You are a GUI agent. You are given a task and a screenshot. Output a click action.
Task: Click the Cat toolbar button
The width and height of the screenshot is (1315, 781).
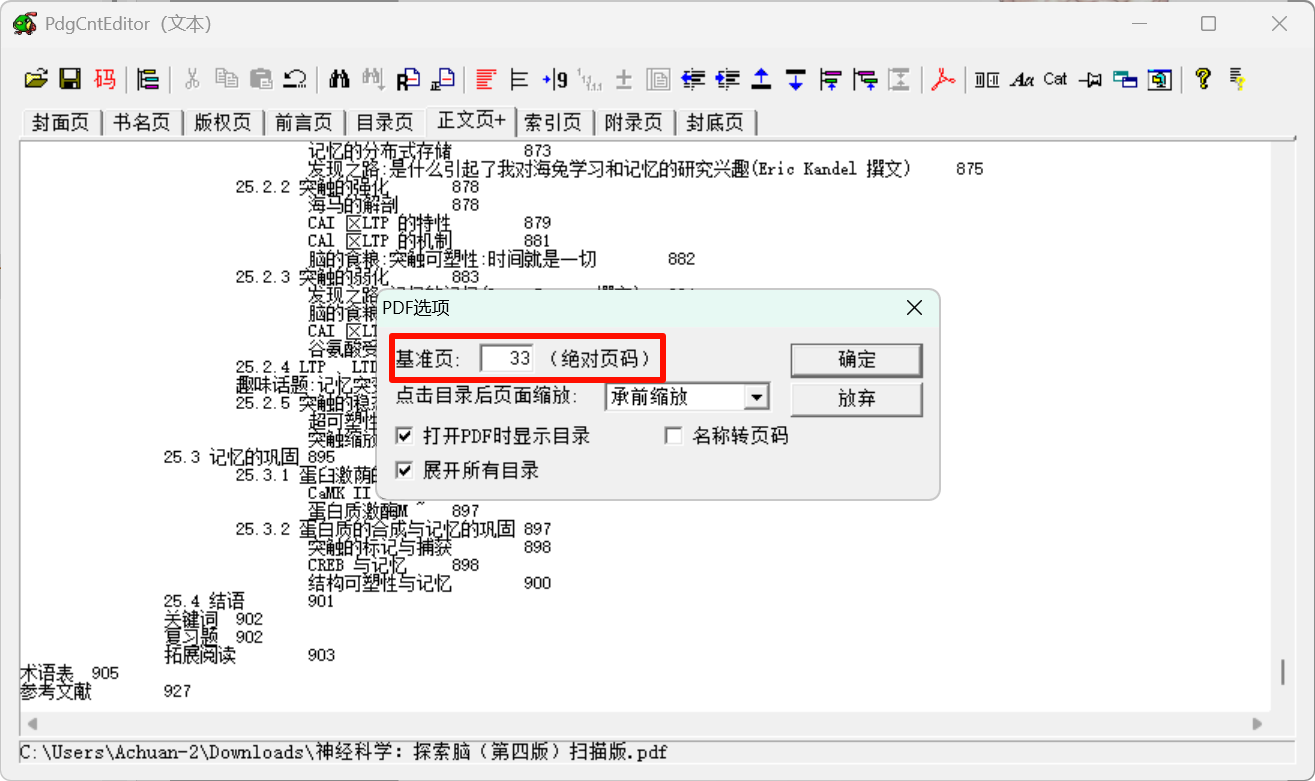pos(1055,79)
